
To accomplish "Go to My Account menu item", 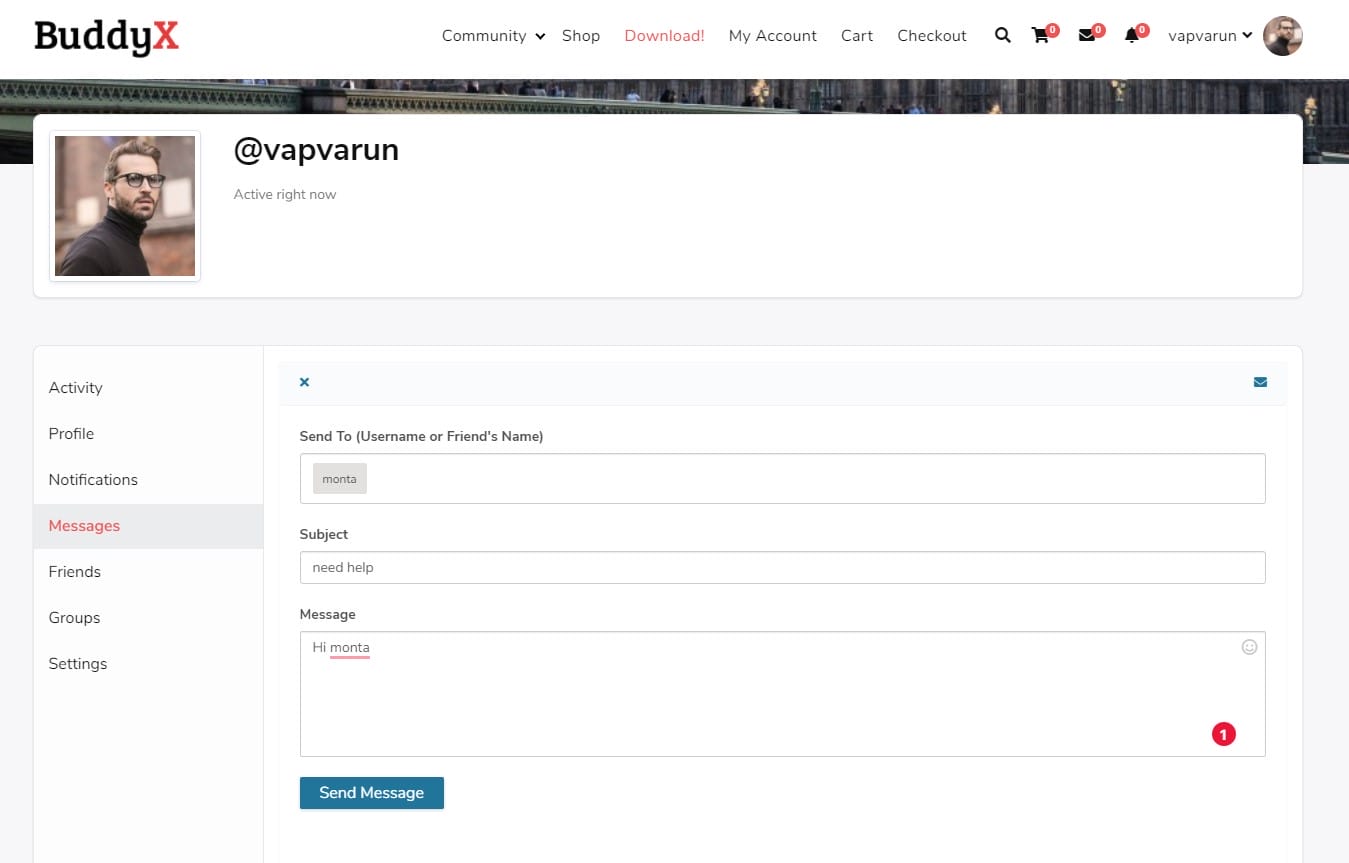I will [x=772, y=36].
